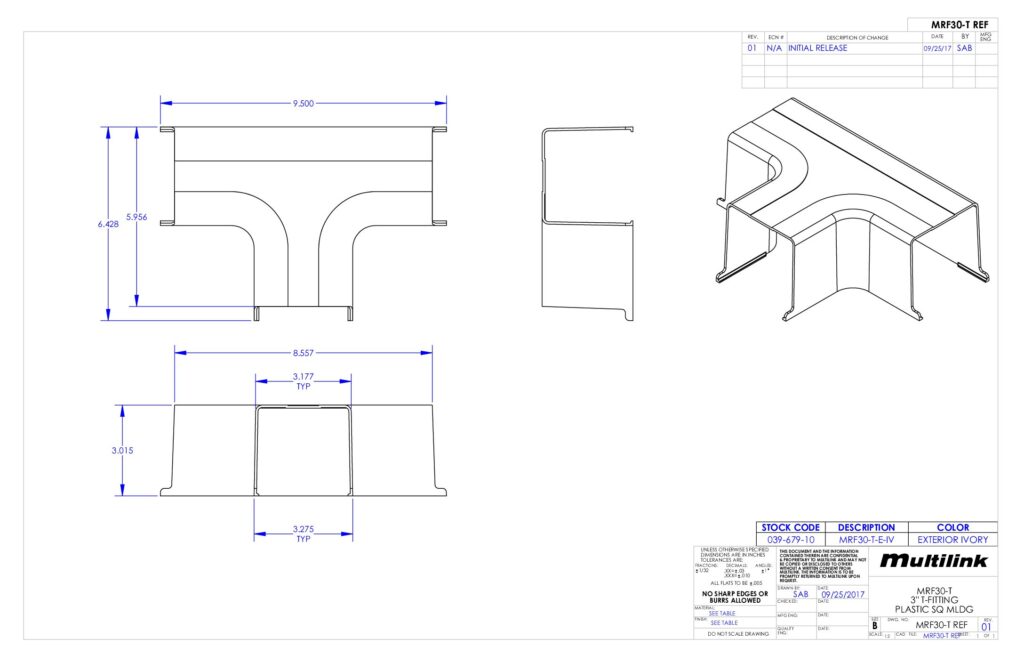Select the 3.177 TYP dimension
Image resolution: width=1024 pixels, height=663 pixels.
[x=303, y=381]
